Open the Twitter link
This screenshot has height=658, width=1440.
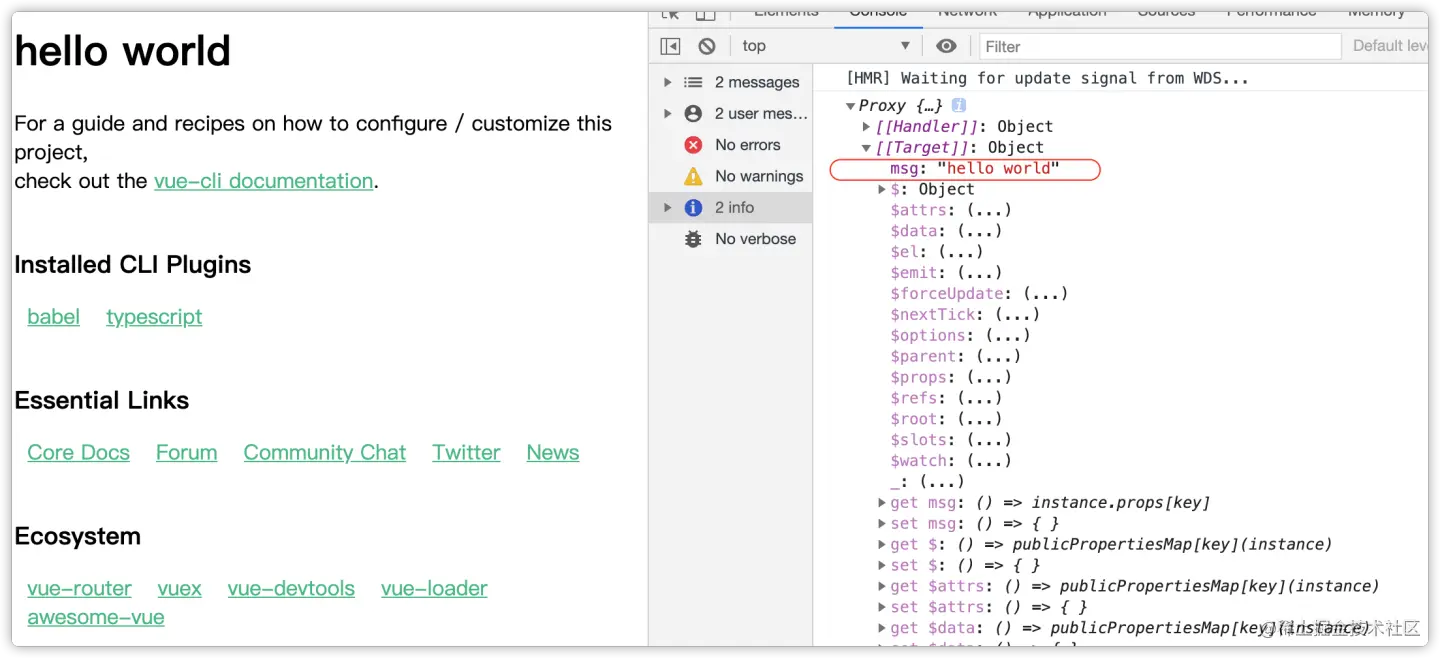pyautogui.click(x=466, y=453)
